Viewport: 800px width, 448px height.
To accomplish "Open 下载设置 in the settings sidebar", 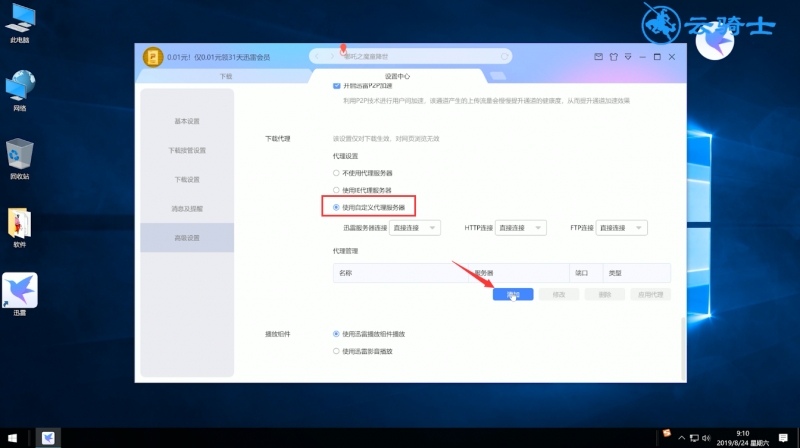I will point(187,179).
